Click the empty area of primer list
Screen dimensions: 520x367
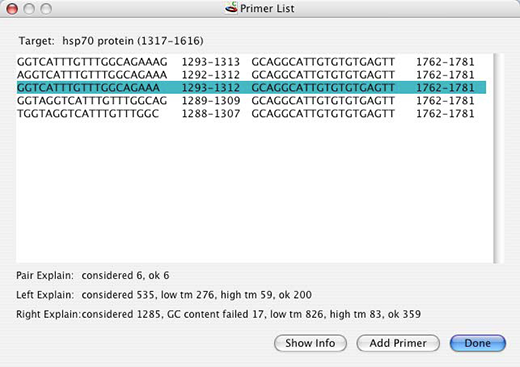(253, 190)
